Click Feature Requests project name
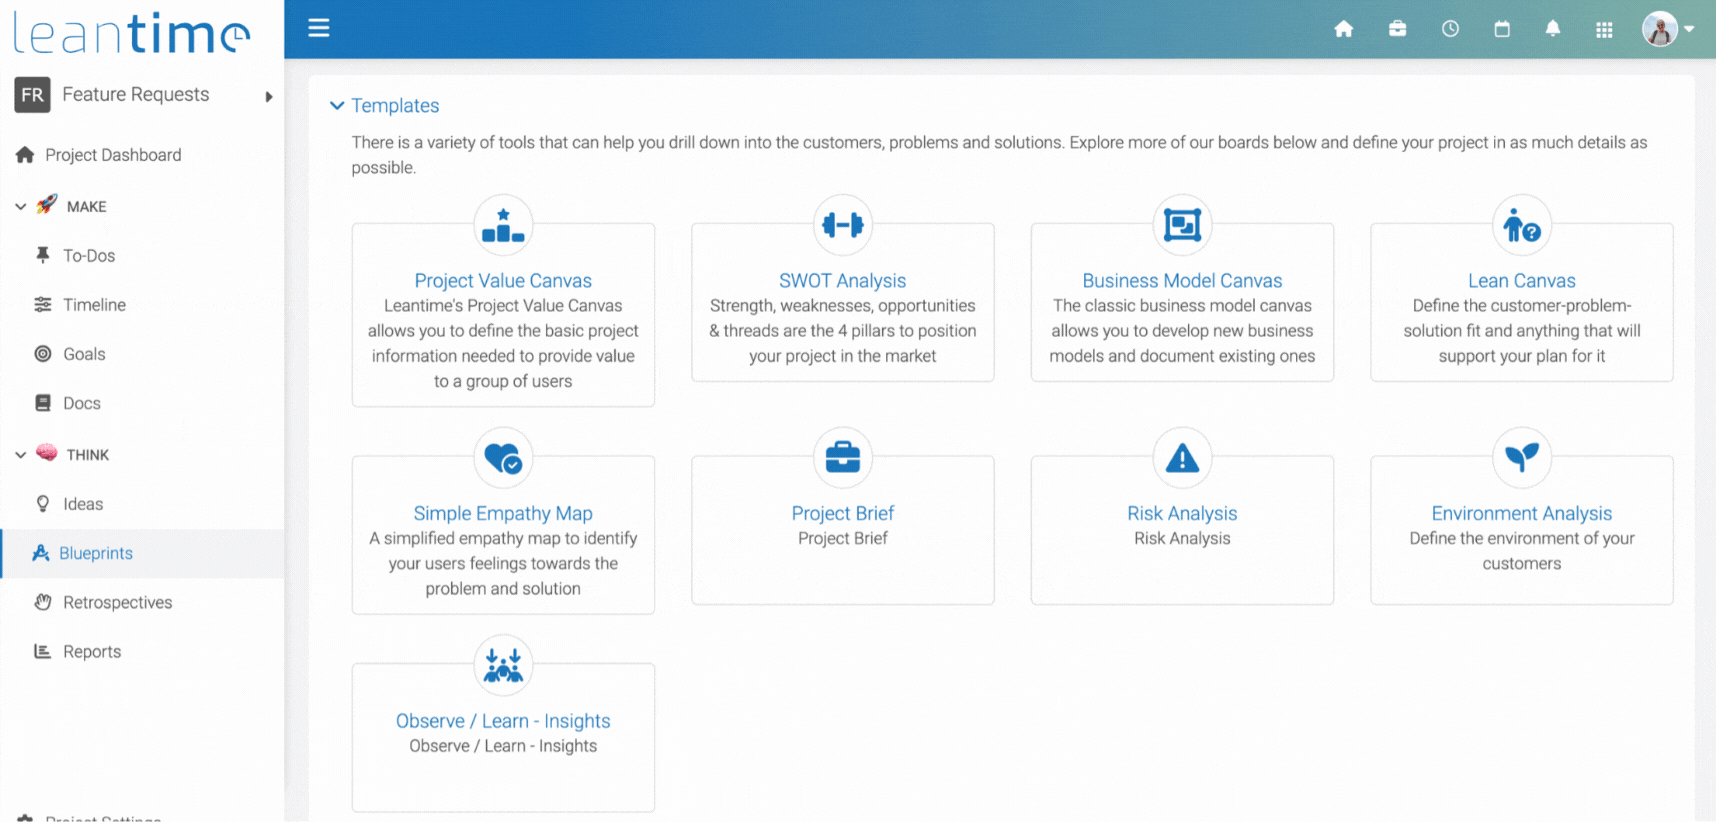1716x822 pixels. (136, 95)
